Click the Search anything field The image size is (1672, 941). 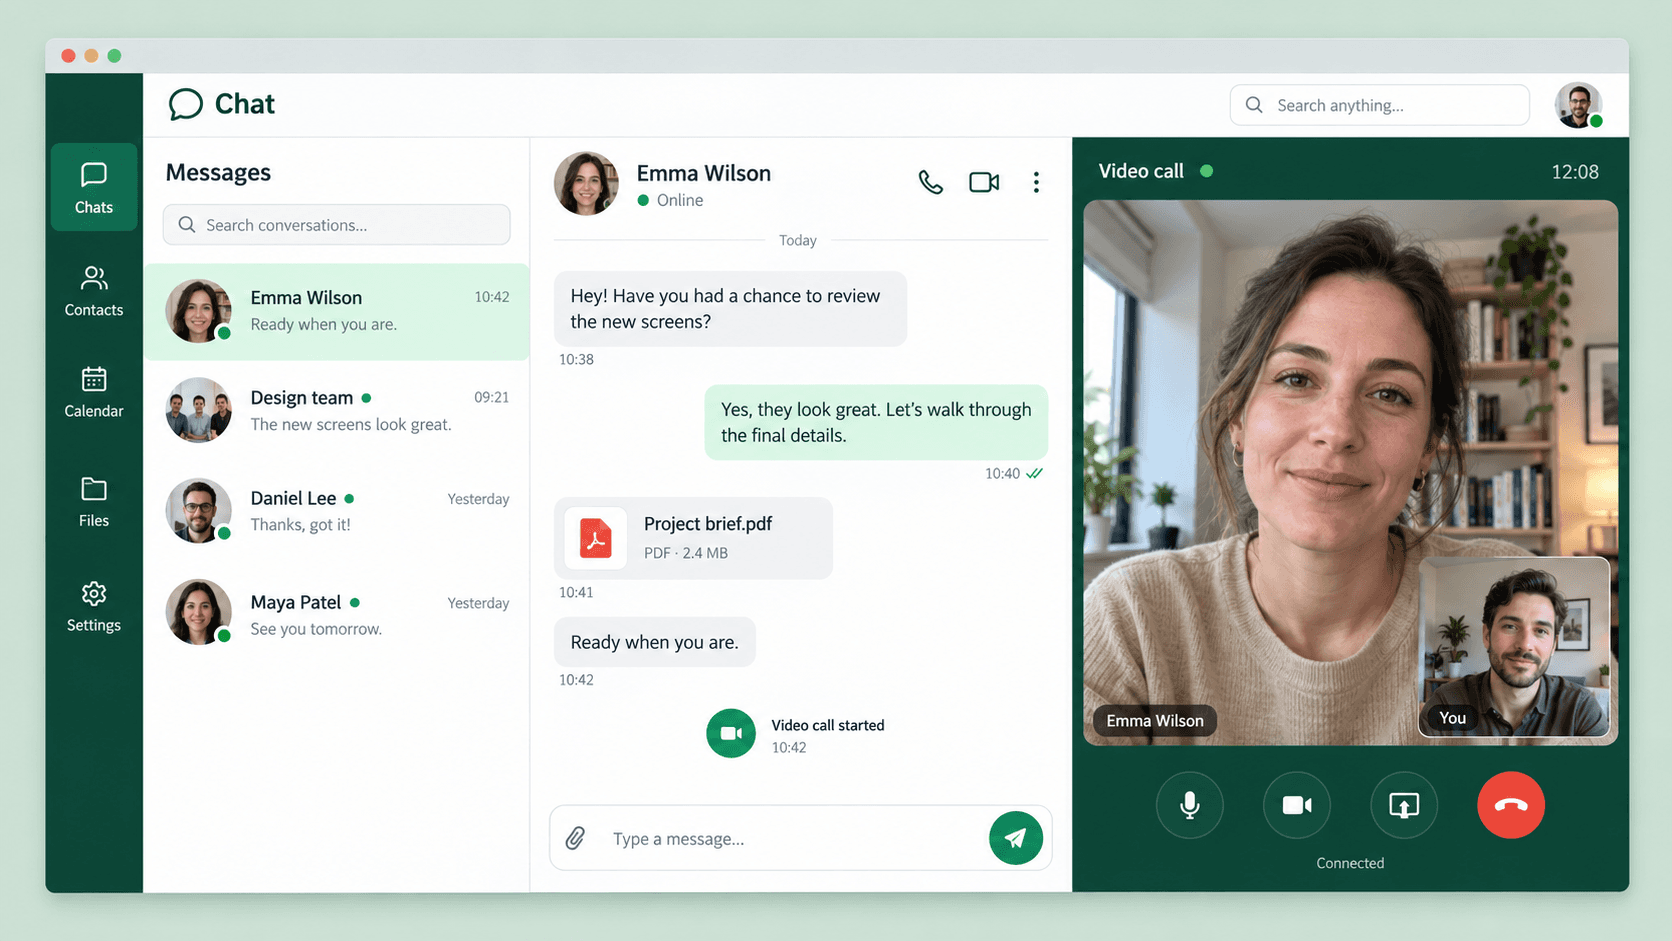(1380, 105)
